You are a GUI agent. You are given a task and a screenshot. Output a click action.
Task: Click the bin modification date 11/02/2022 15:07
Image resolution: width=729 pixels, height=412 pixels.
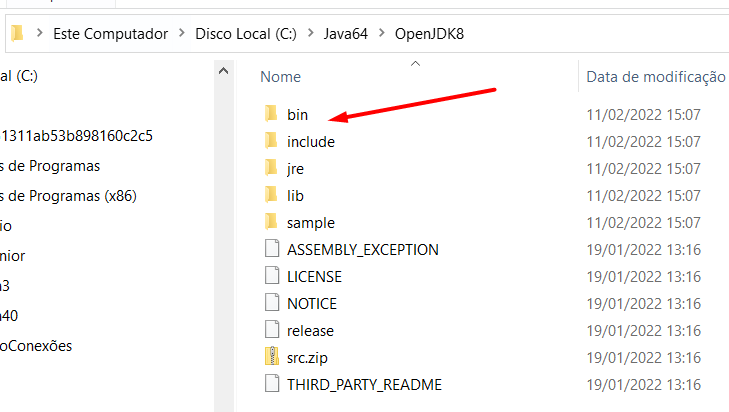pos(643,114)
